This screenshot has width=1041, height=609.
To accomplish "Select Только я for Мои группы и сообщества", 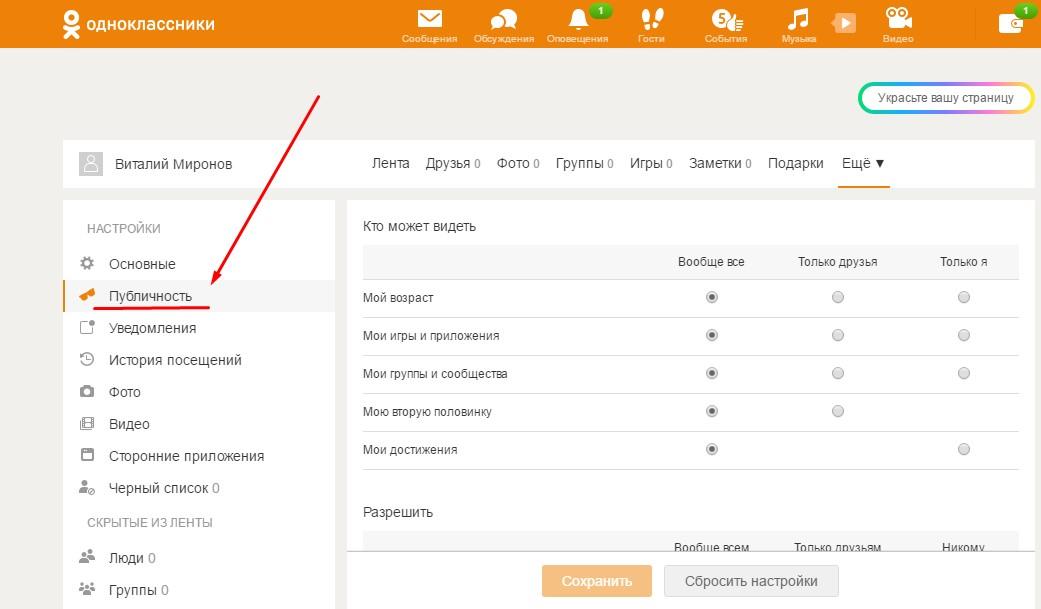I will 963,373.
